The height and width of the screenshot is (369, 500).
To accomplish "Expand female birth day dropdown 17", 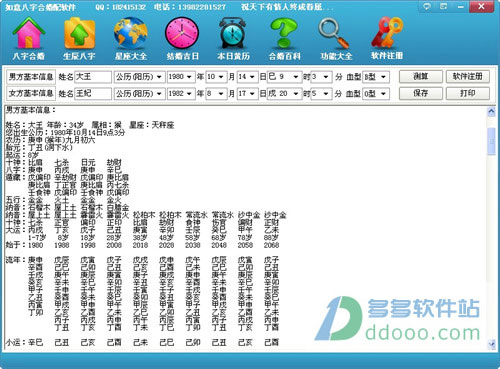I will 252,94.
